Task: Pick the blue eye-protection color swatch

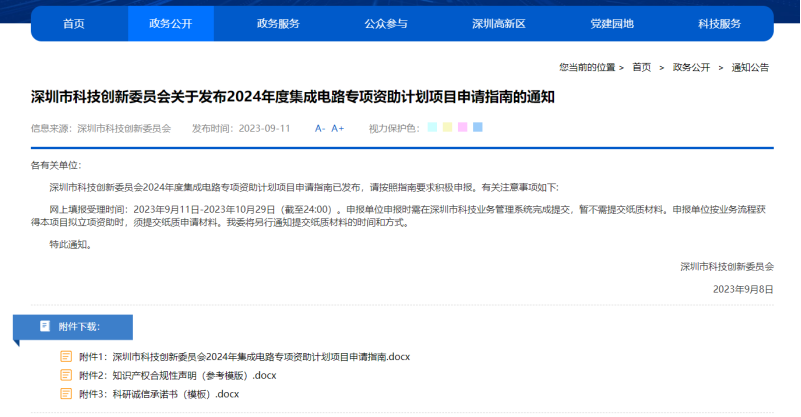Action: point(478,127)
